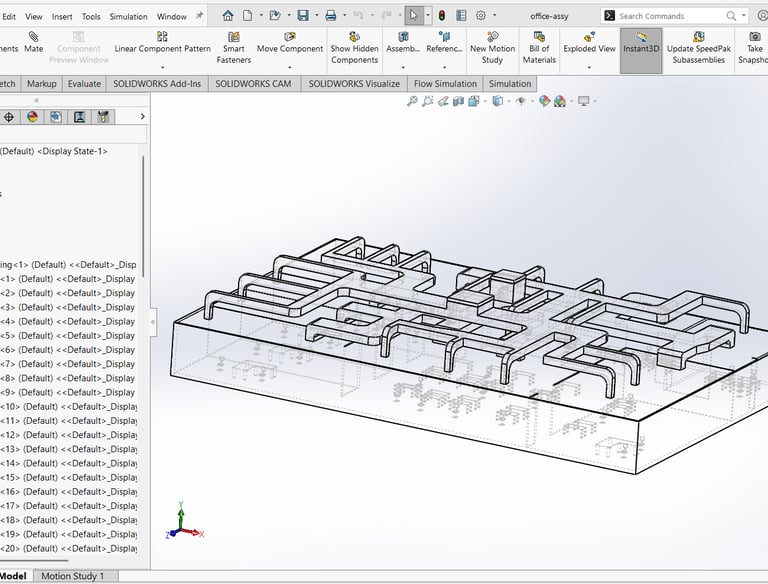Open the DisplayManager appearance tab
Viewport: 768px width, 584px height.
coord(32,117)
